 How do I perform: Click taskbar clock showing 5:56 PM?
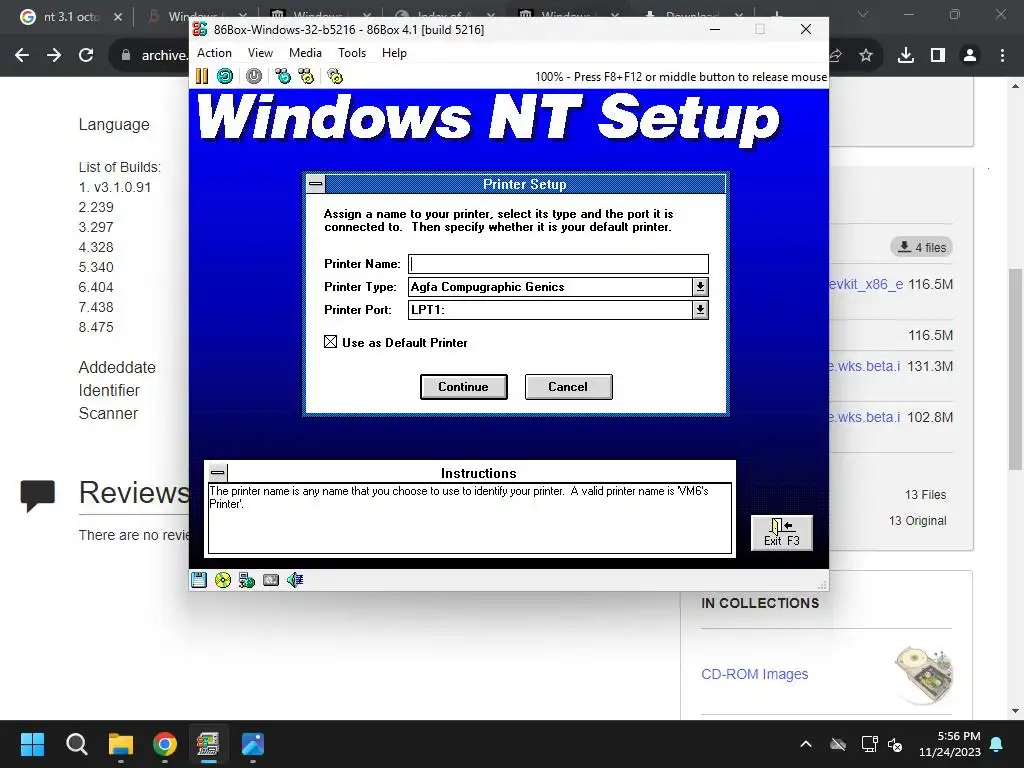950,744
